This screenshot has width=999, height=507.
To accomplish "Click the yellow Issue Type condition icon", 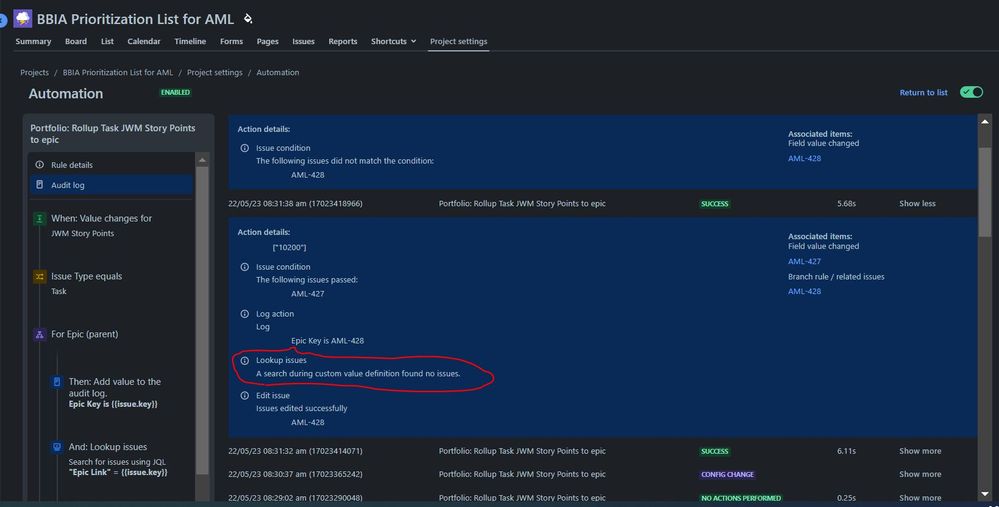I will coord(40,276).
